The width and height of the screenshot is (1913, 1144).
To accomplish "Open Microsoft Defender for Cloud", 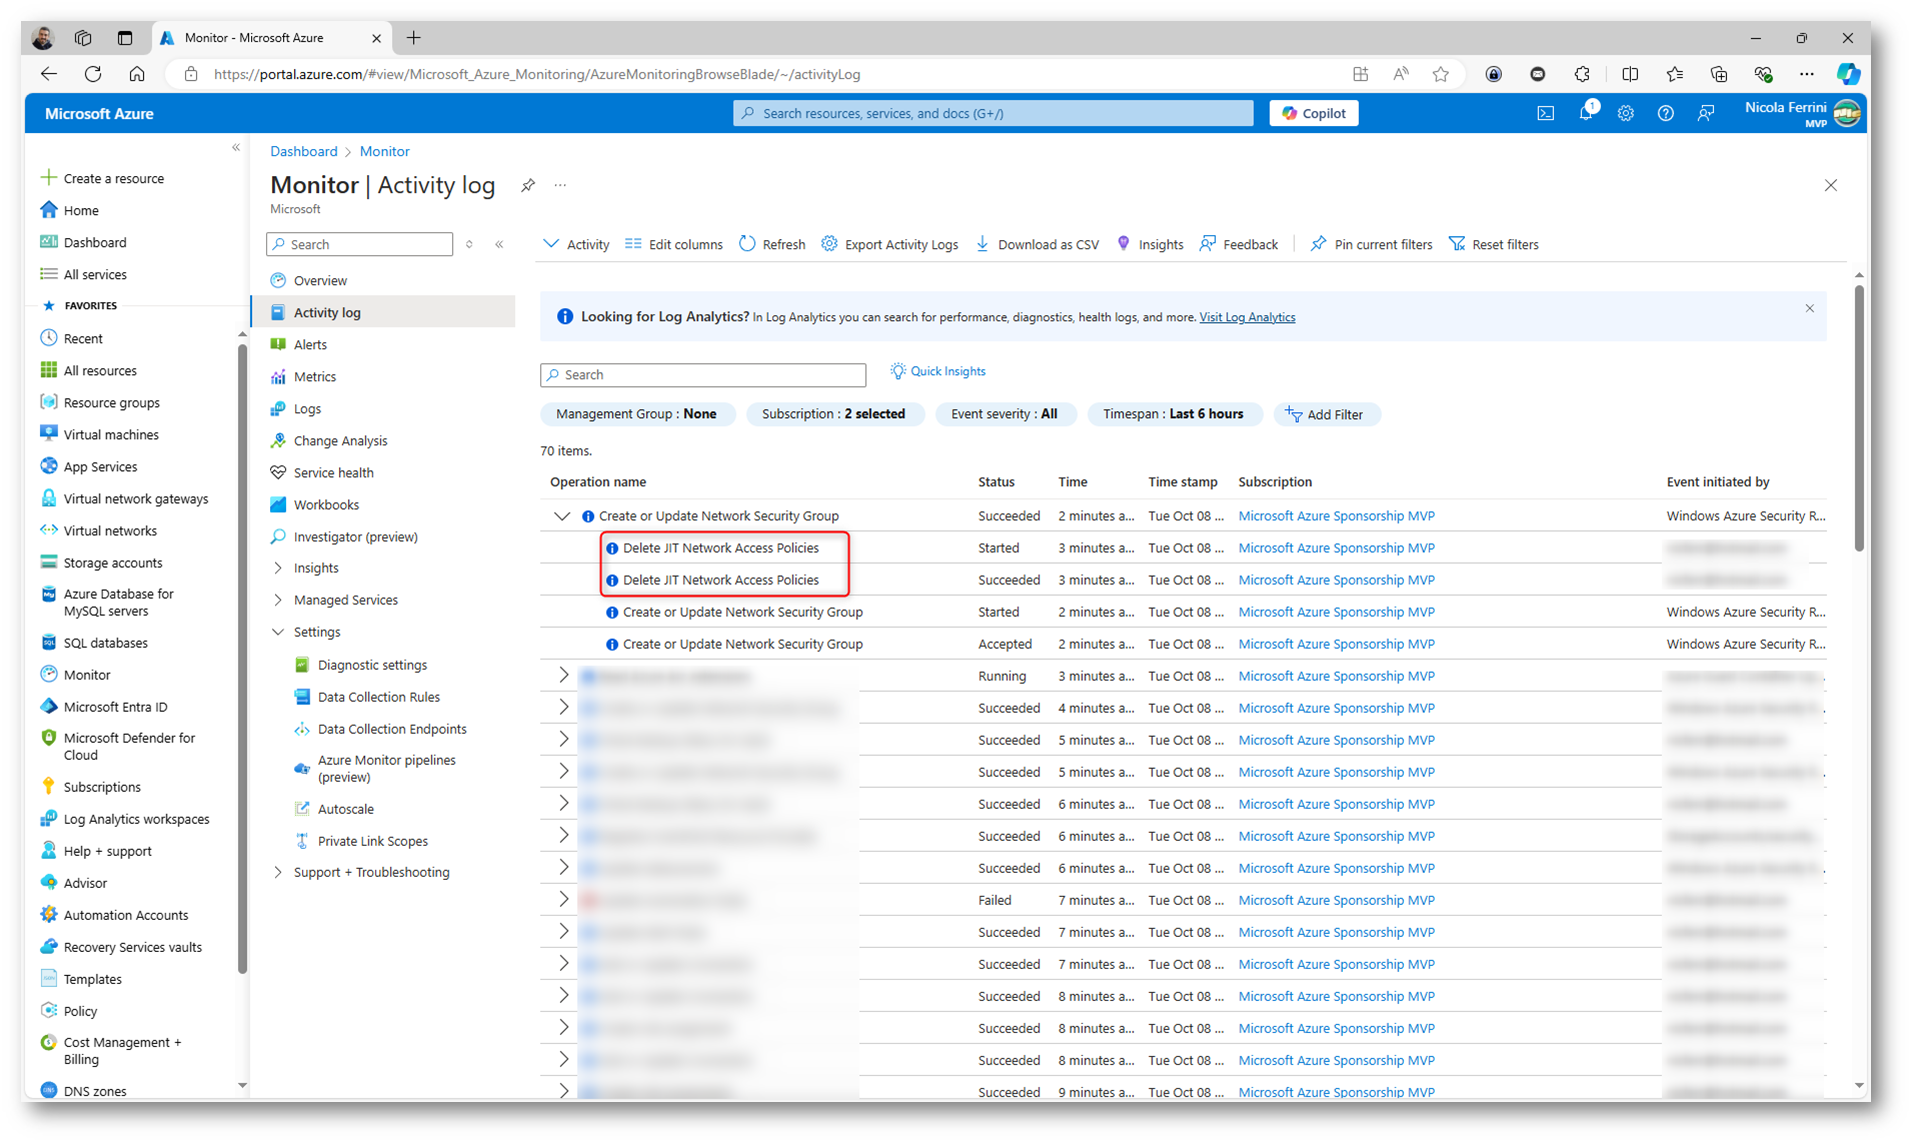I will click(129, 746).
